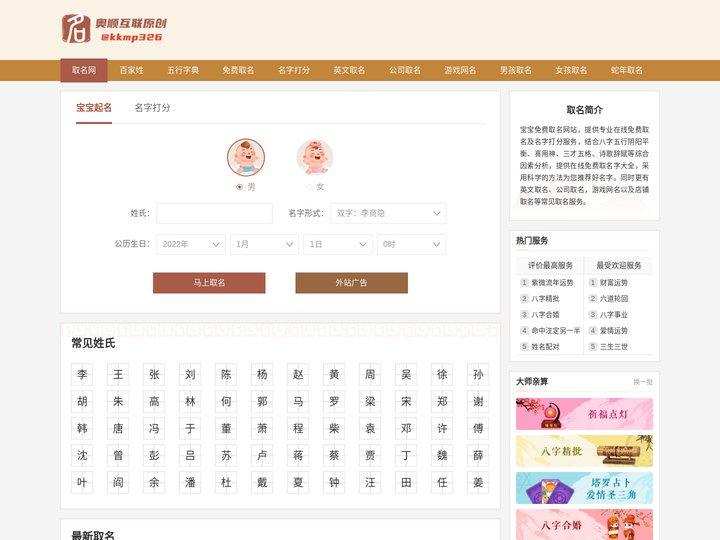Click the 姓氏 surname input field
This screenshot has width=720, height=540.
[x=214, y=214]
